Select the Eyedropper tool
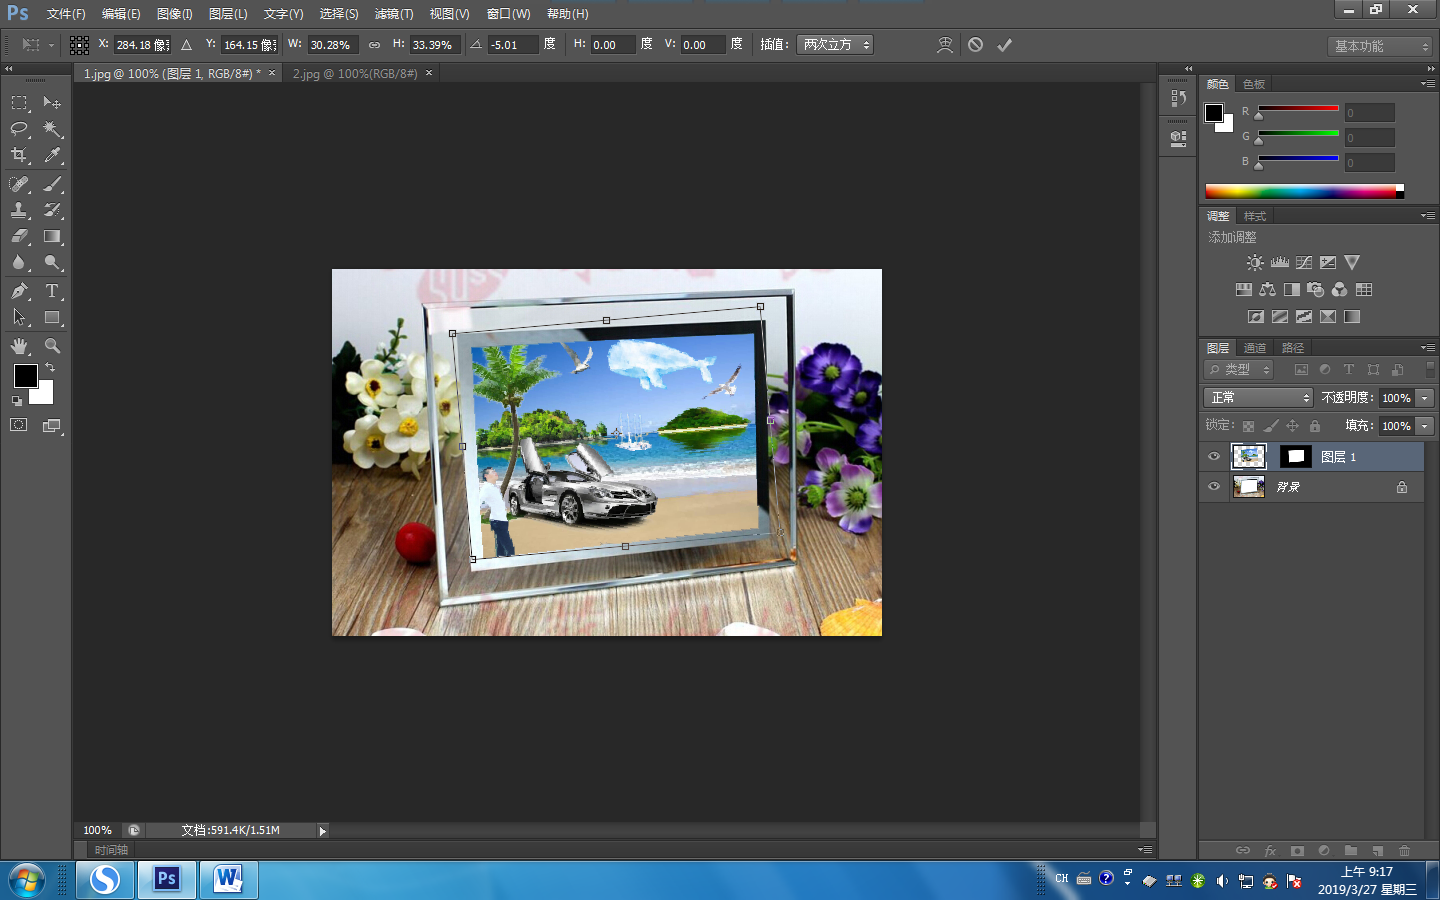Image resolution: width=1440 pixels, height=900 pixels. pyautogui.click(x=52, y=155)
